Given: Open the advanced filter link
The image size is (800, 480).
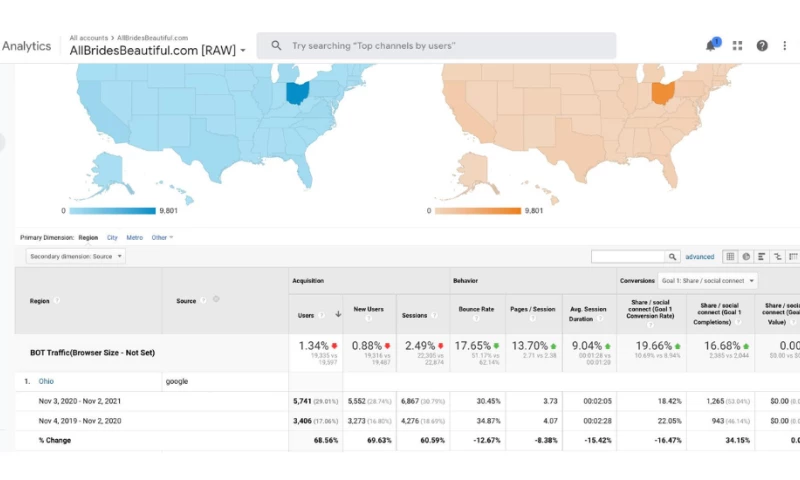Looking at the screenshot, I should [699, 257].
